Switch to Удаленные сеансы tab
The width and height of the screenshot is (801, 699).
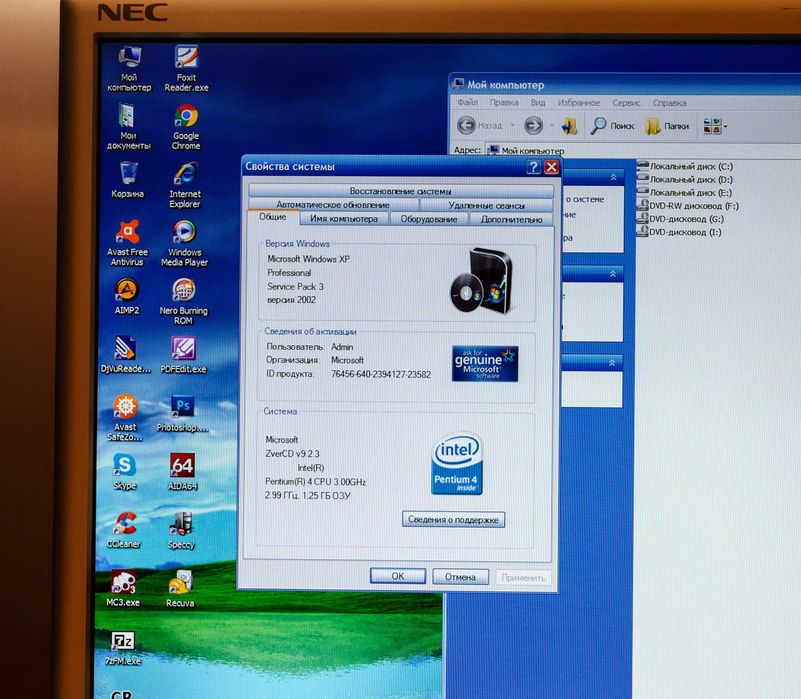(486, 205)
